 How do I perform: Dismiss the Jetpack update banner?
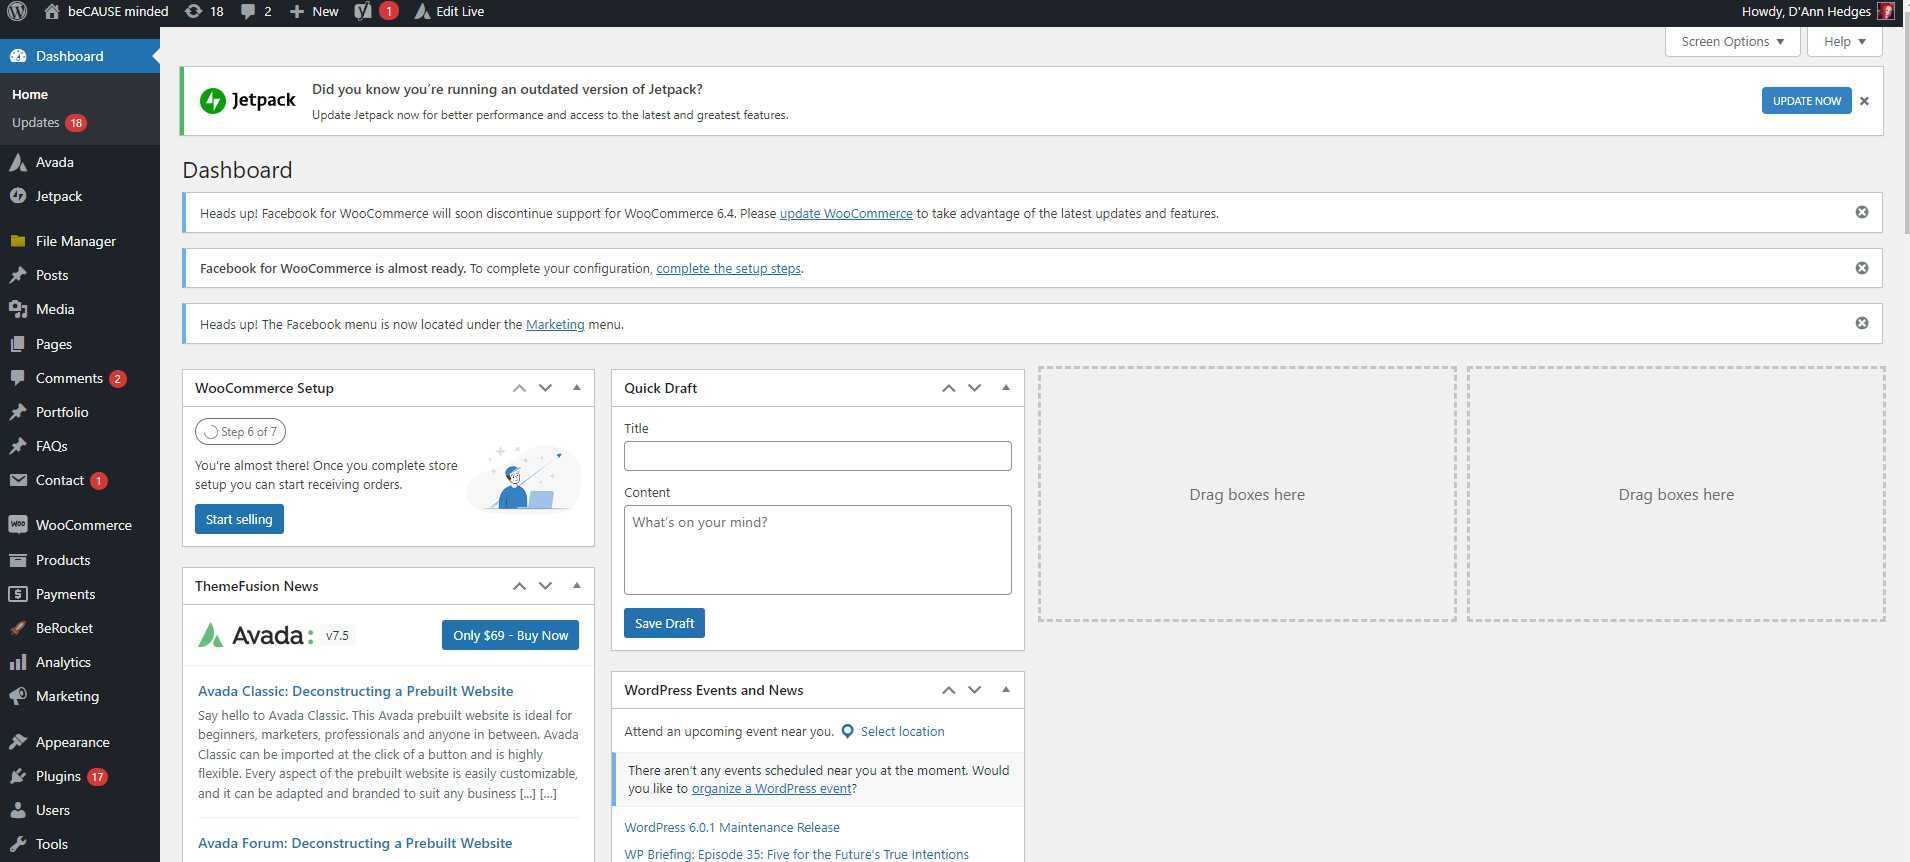point(1864,101)
